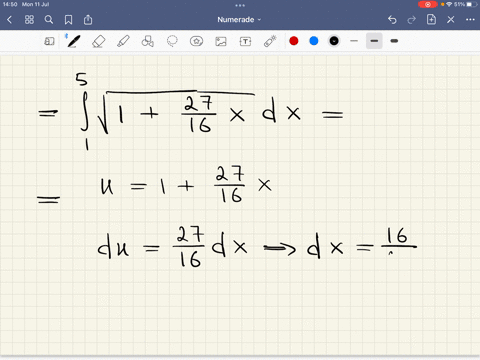Add a new page

tap(431, 19)
